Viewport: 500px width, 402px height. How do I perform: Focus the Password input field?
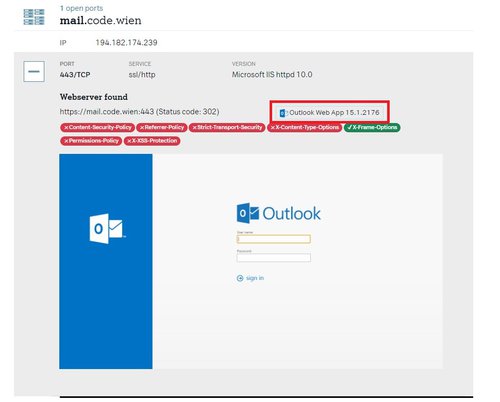(274, 258)
